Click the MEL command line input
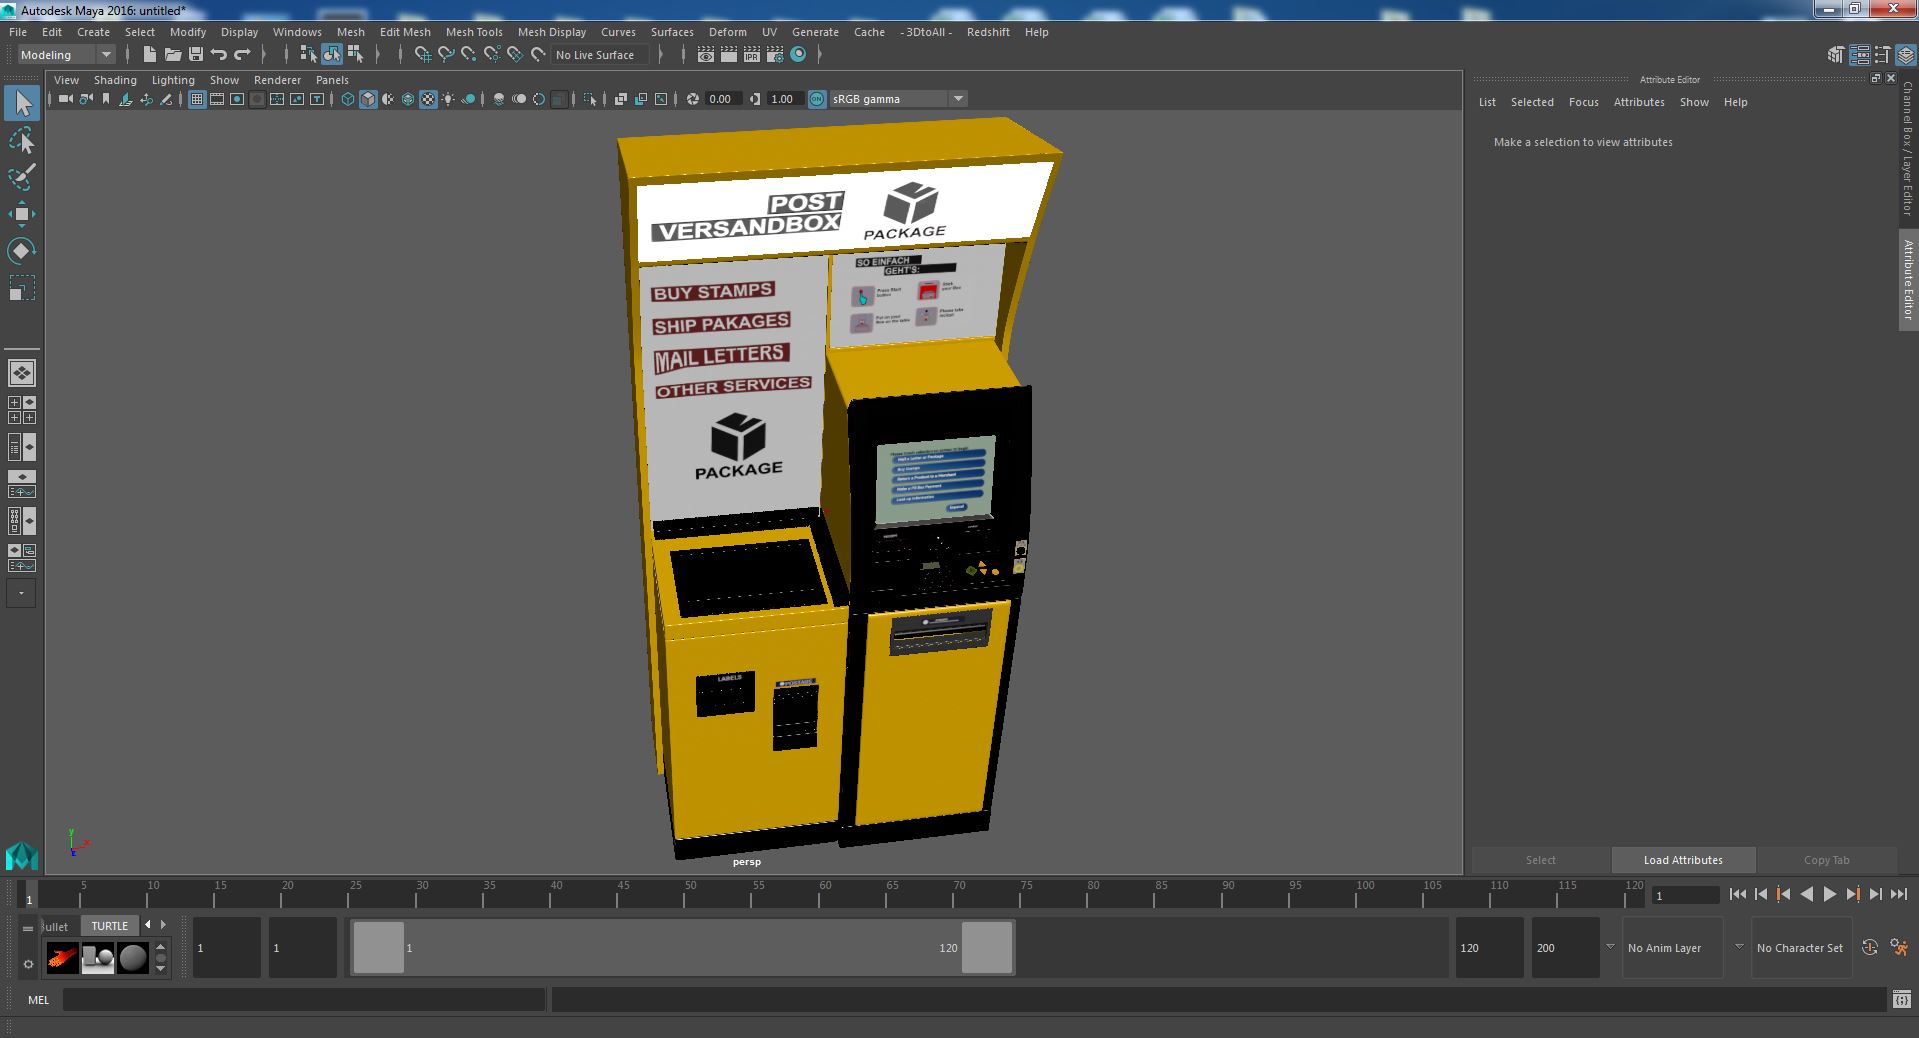Viewport: 1919px width, 1038px height. 304,999
